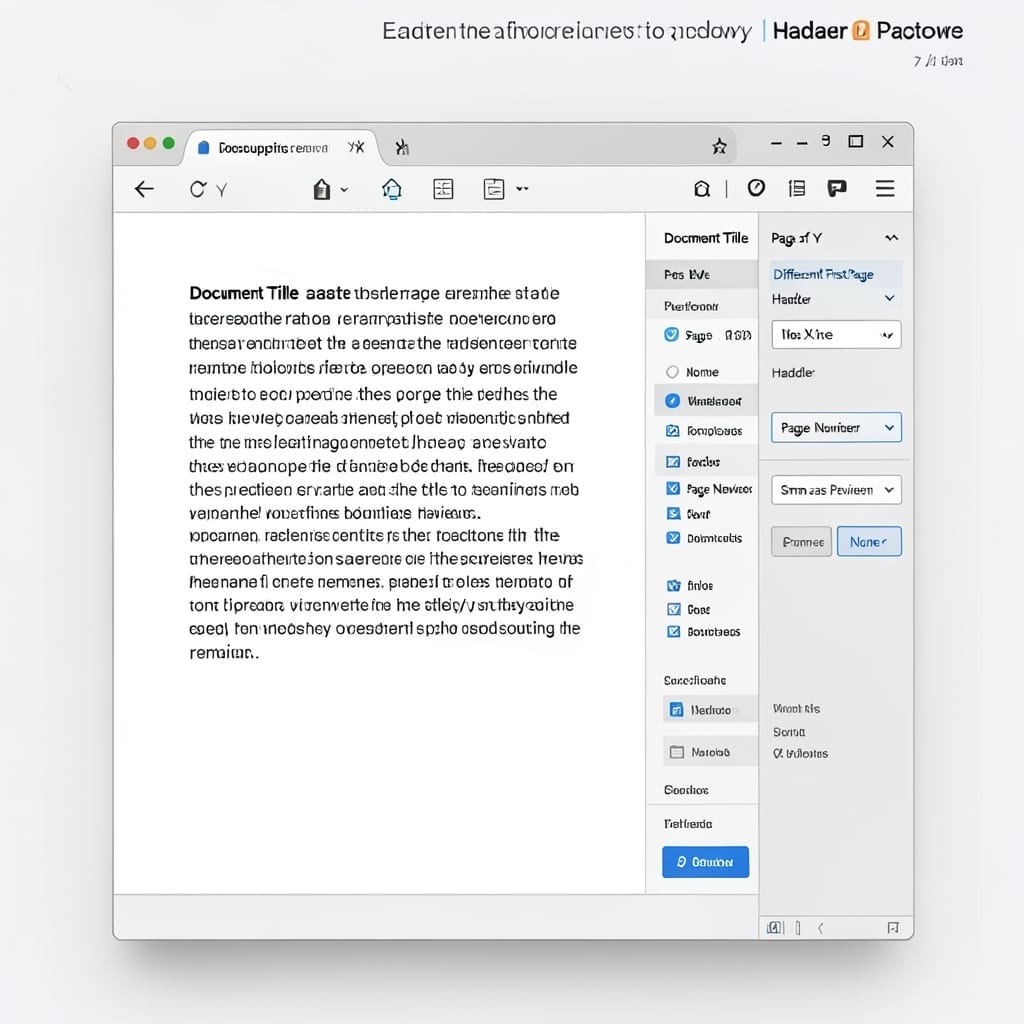Expand the 'Hadter' chevron
The image size is (1024, 1024).
pyautogui.click(x=889, y=298)
